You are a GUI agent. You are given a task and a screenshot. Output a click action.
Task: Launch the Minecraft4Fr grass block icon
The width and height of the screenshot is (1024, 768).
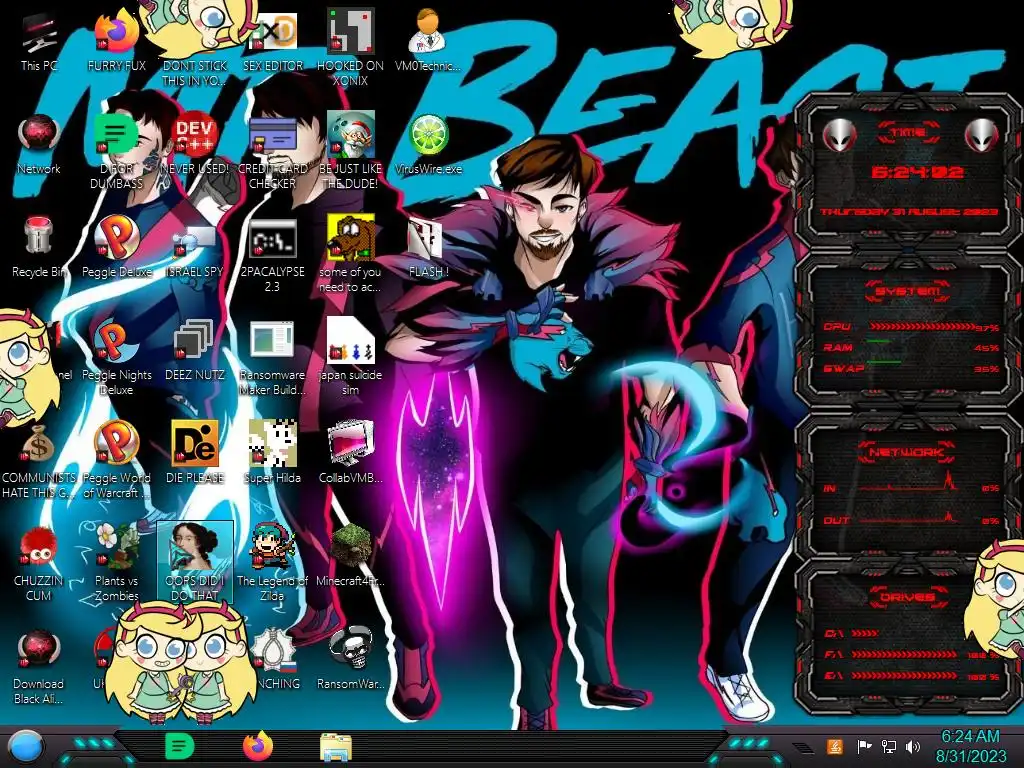coord(350,555)
